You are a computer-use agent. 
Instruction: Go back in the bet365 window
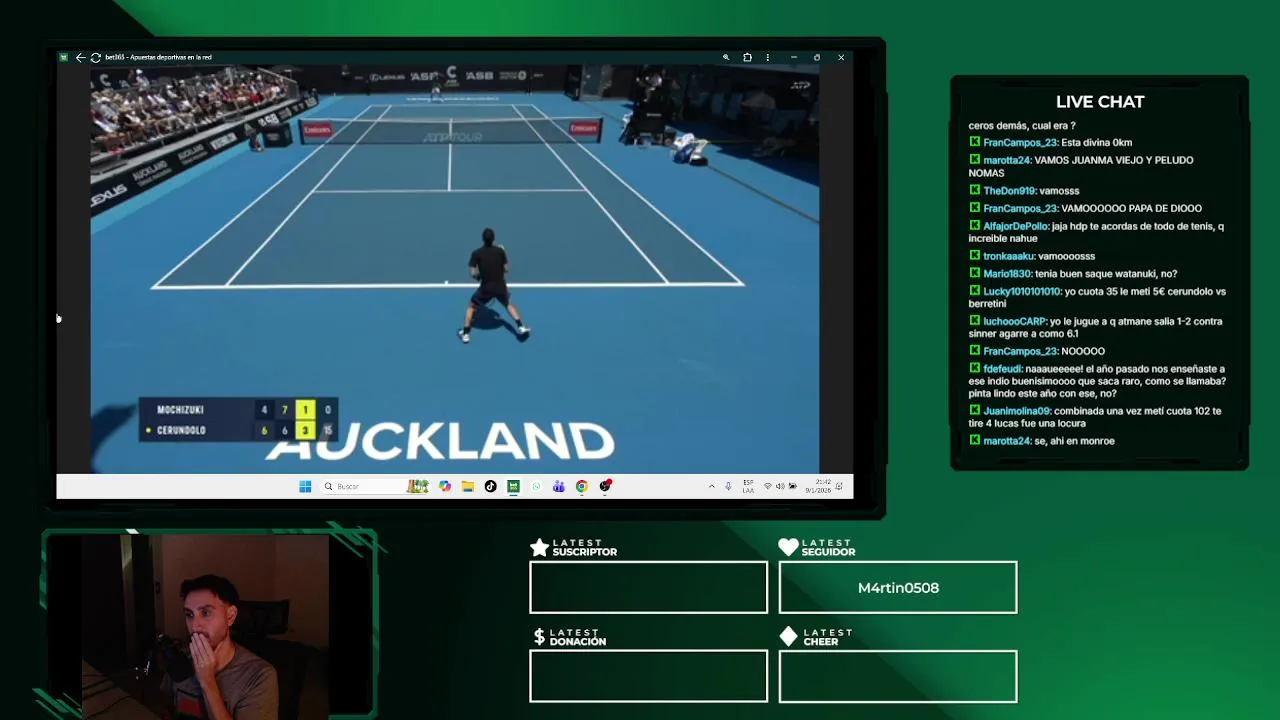point(80,57)
